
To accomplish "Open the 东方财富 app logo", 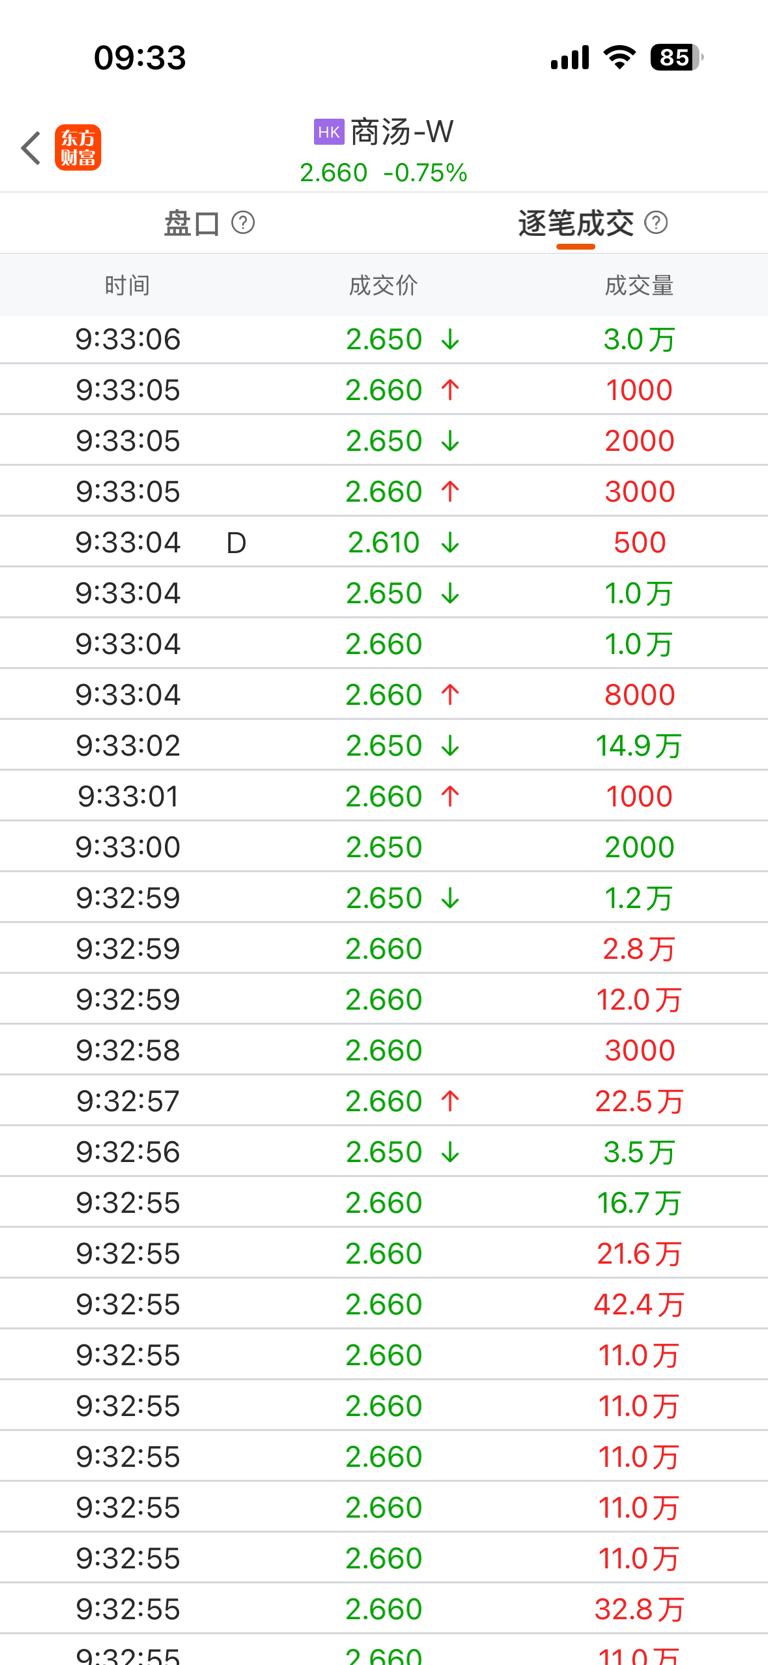I will tap(78, 148).
